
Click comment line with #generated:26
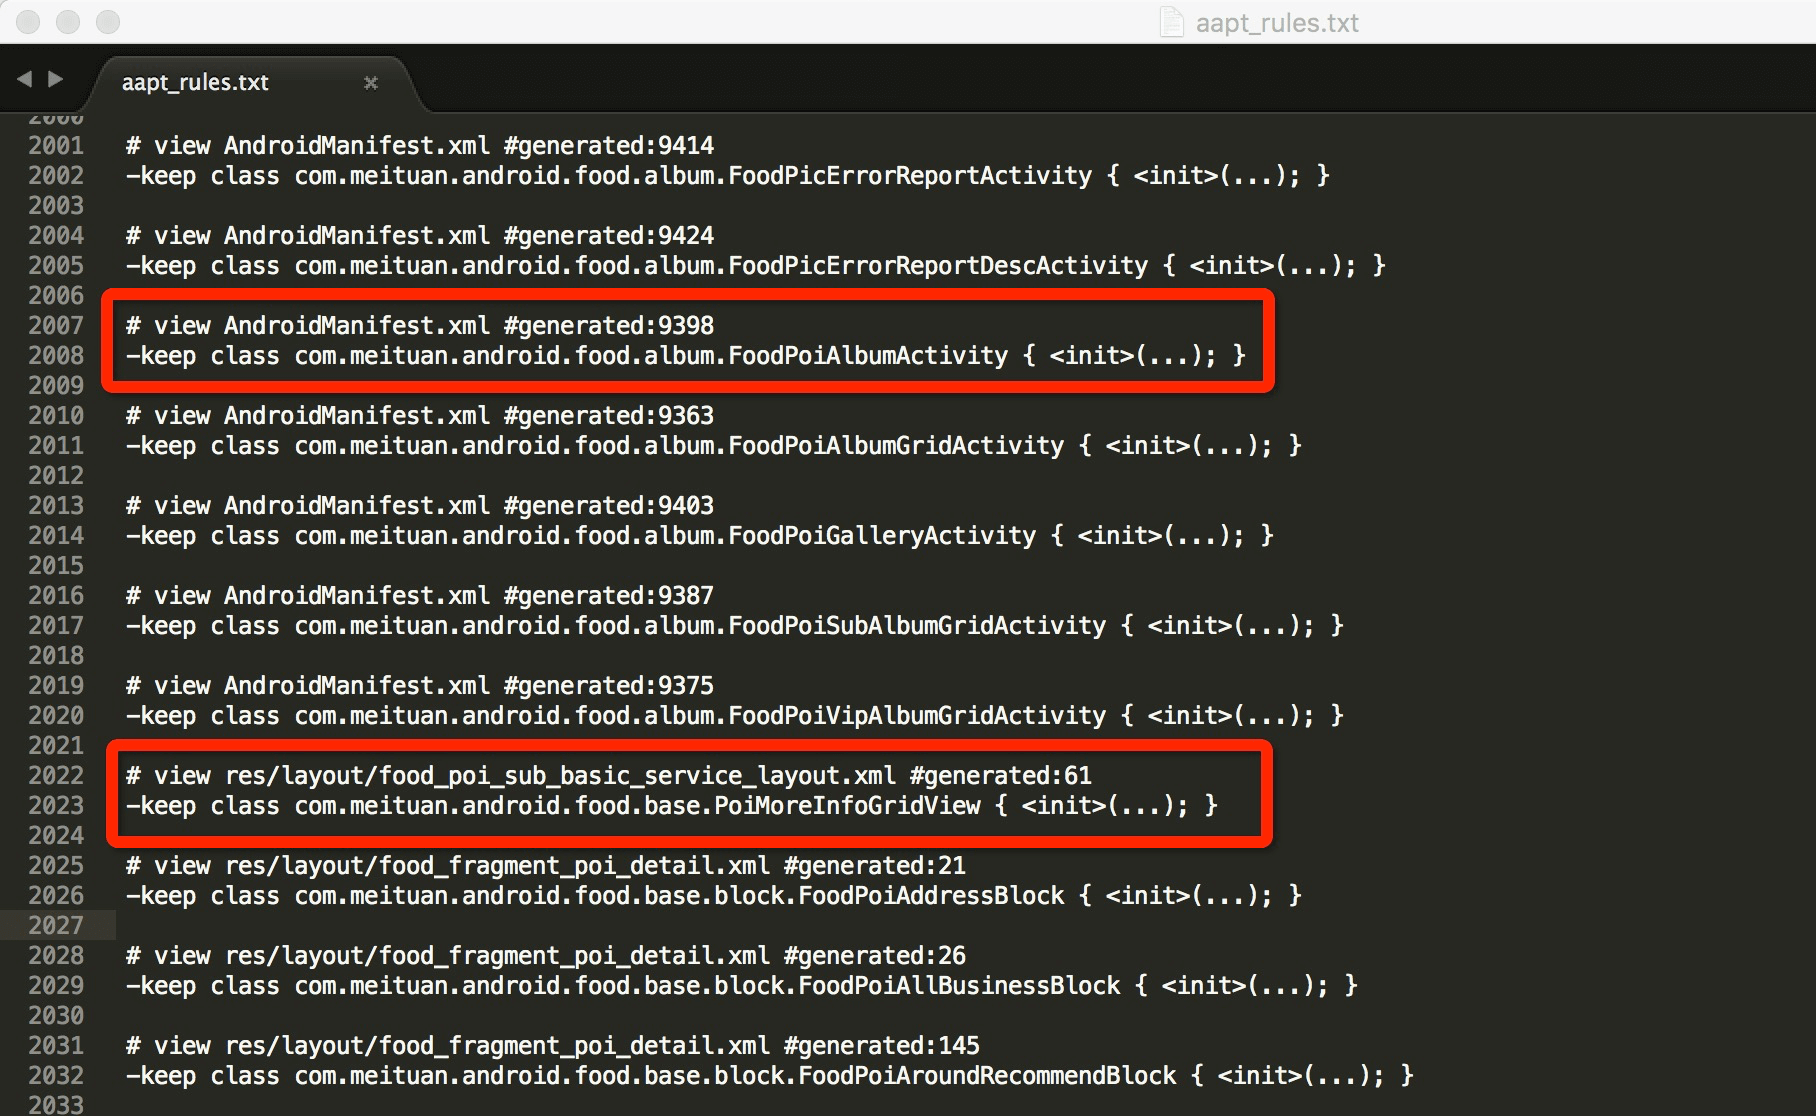pos(546,956)
